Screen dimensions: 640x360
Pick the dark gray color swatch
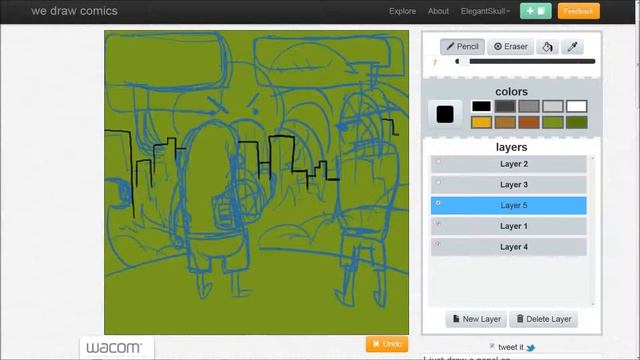coord(505,106)
